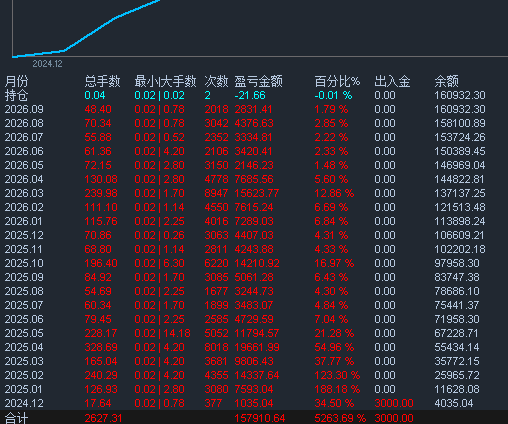Click the -21.66 position profit value
Viewport: 508px width, 424px height.
(250, 96)
